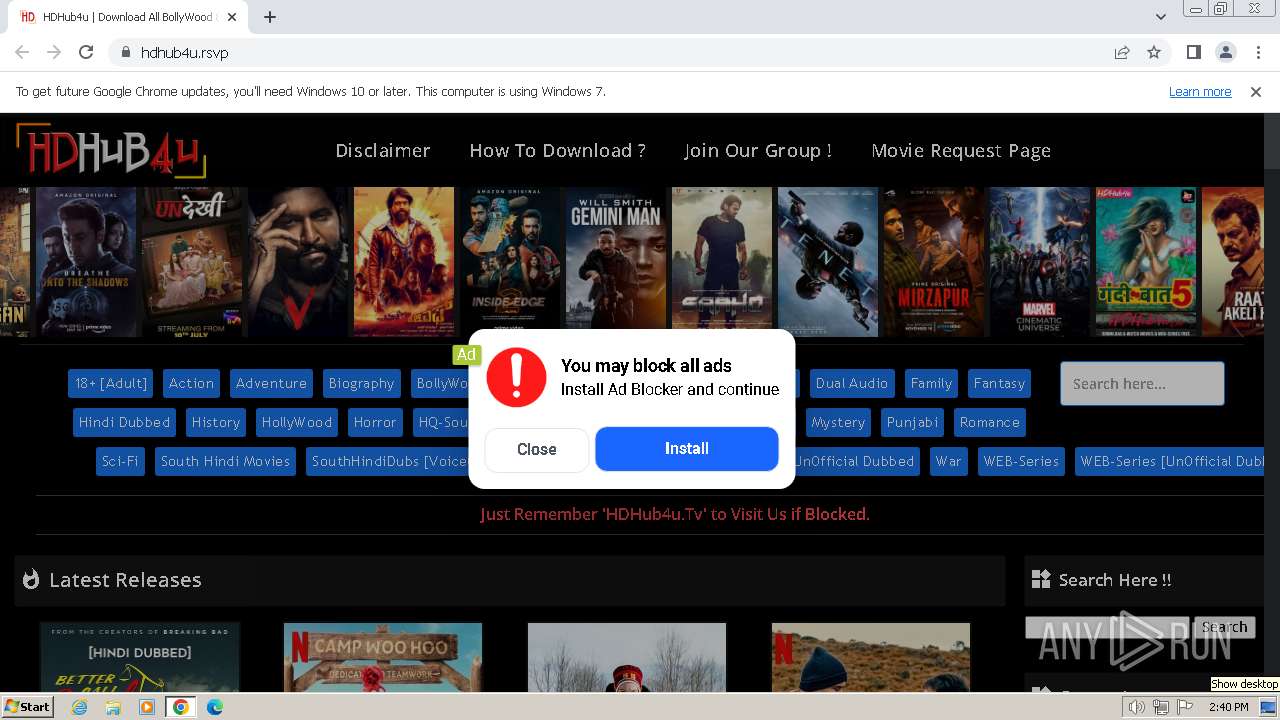
Task: Open the Marvel Cinematic Universe poster
Action: coord(1040,262)
